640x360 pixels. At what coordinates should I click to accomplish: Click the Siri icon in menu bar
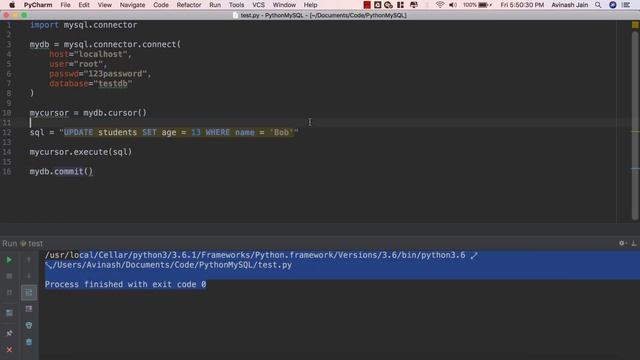(613, 5)
